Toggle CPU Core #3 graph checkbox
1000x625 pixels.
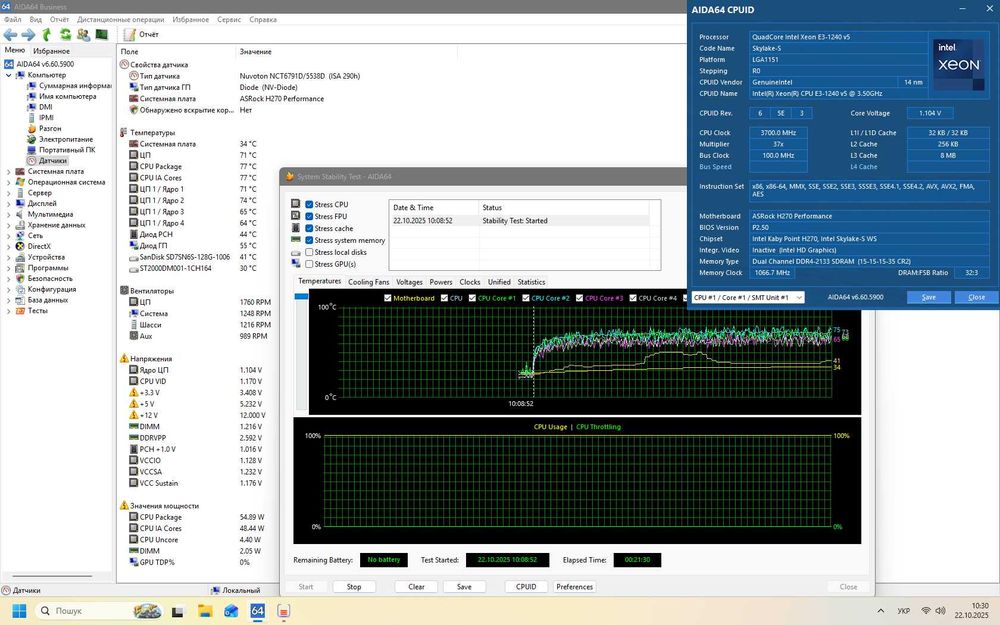coord(580,298)
